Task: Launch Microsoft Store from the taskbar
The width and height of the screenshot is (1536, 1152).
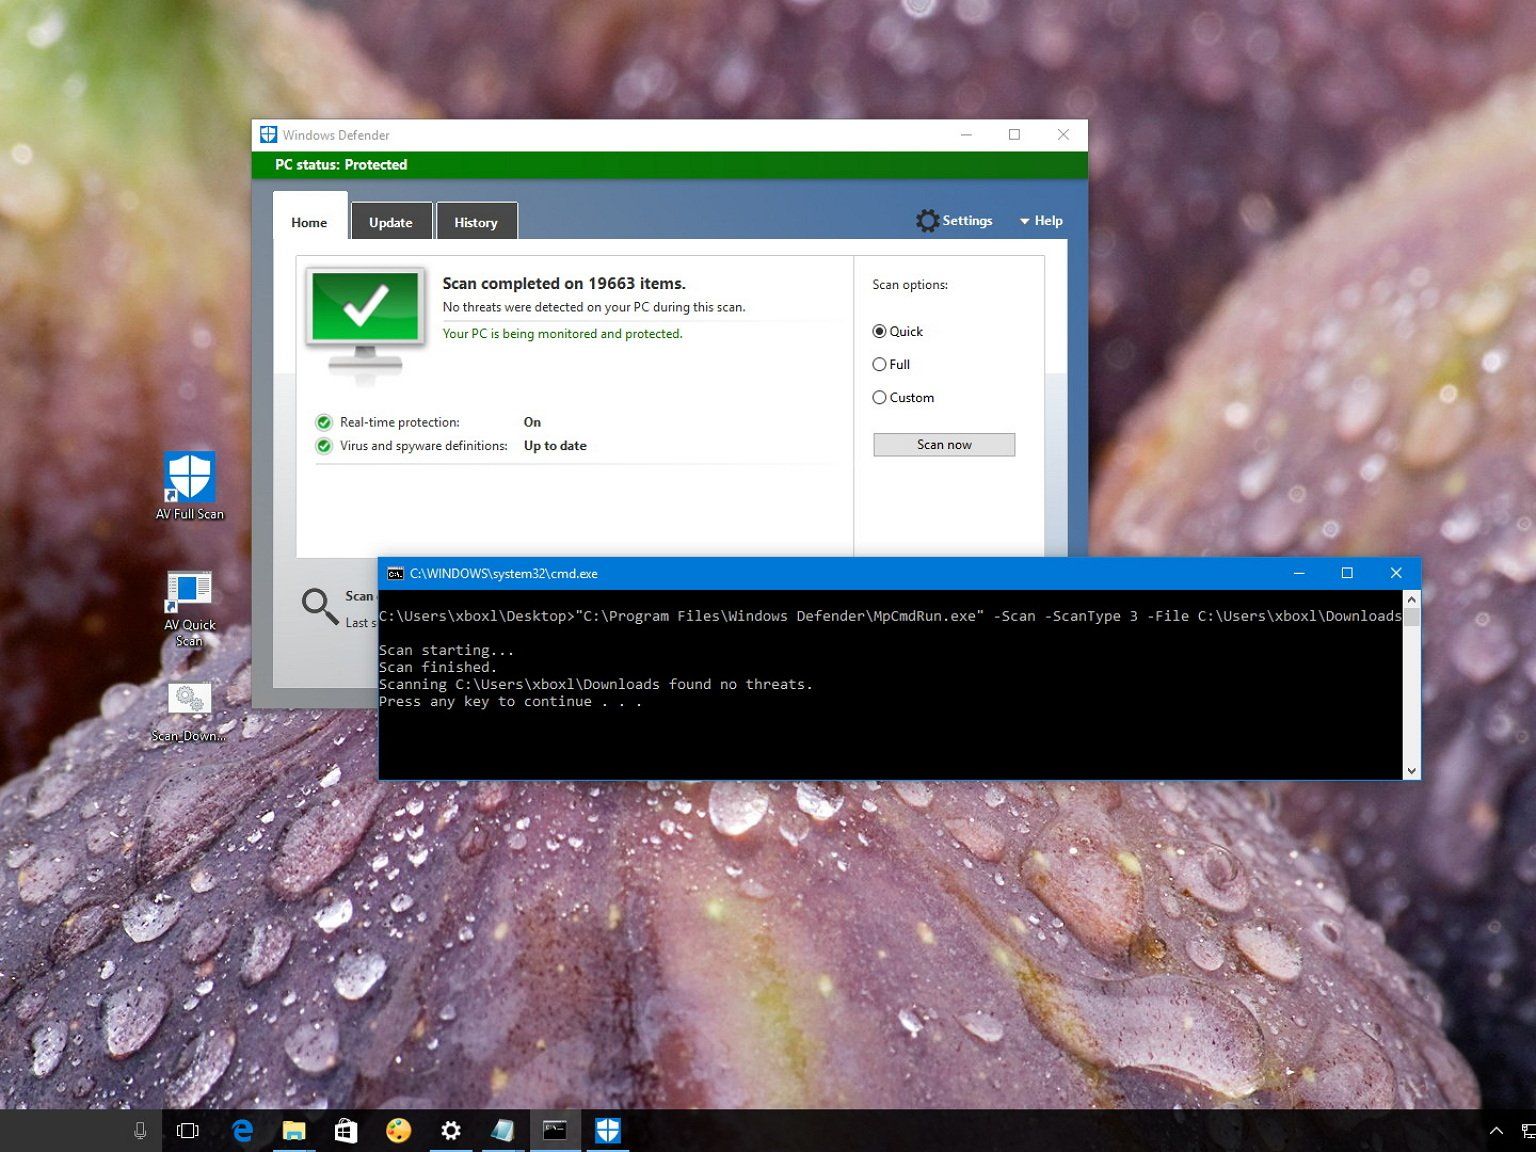Action: pyautogui.click(x=346, y=1131)
